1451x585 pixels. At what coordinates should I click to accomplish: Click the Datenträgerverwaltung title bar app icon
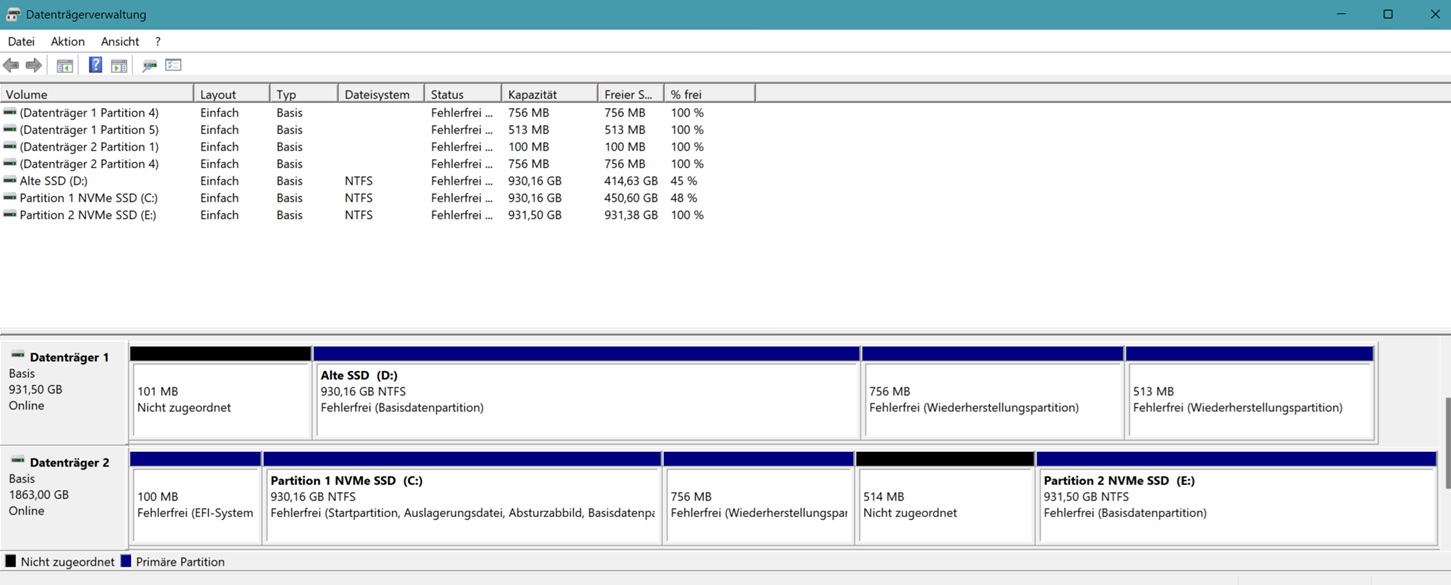pyautogui.click(x=13, y=14)
